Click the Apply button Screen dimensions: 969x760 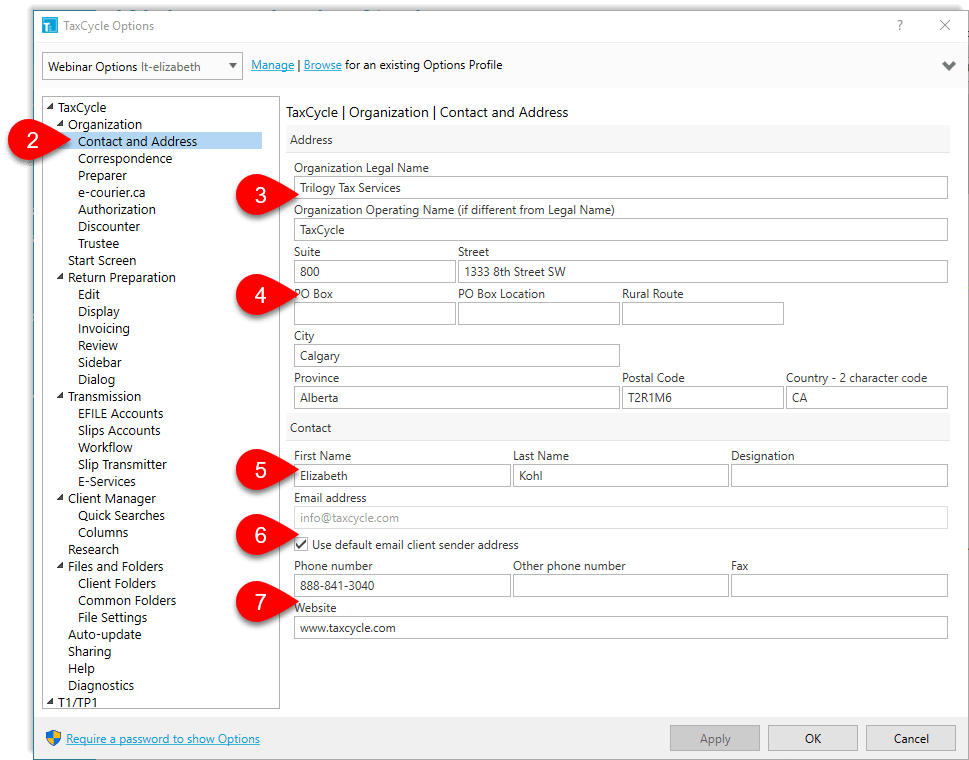coord(715,738)
